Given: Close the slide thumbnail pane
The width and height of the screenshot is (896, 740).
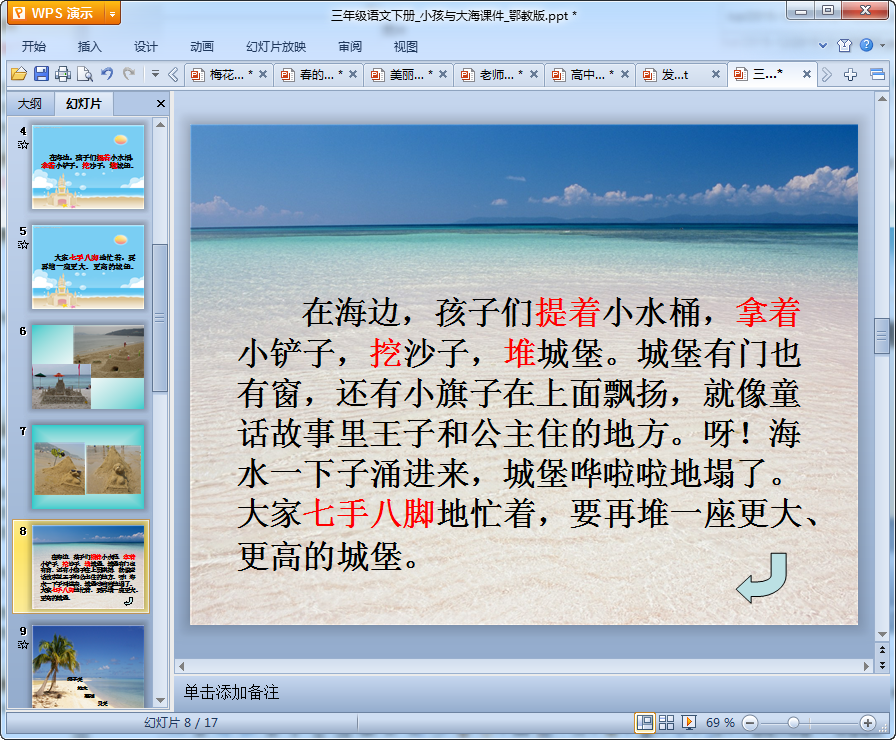Looking at the screenshot, I should [x=161, y=103].
